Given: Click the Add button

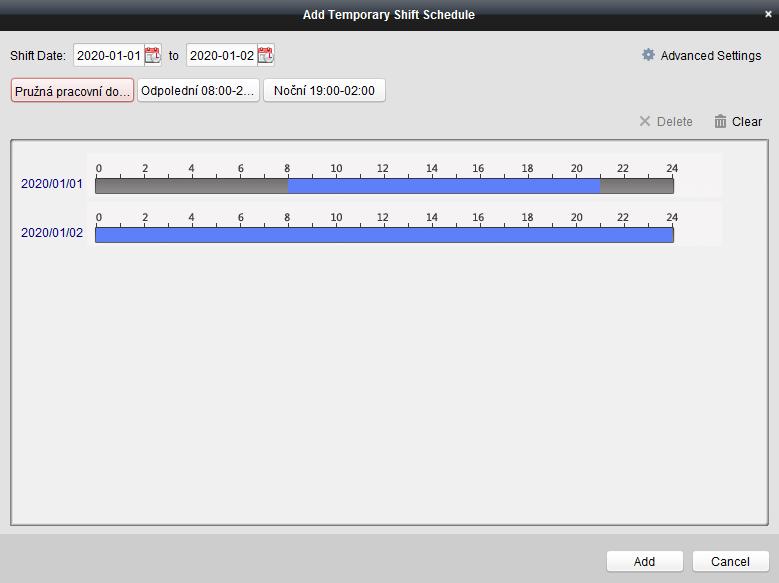Looking at the screenshot, I should point(644,561).
